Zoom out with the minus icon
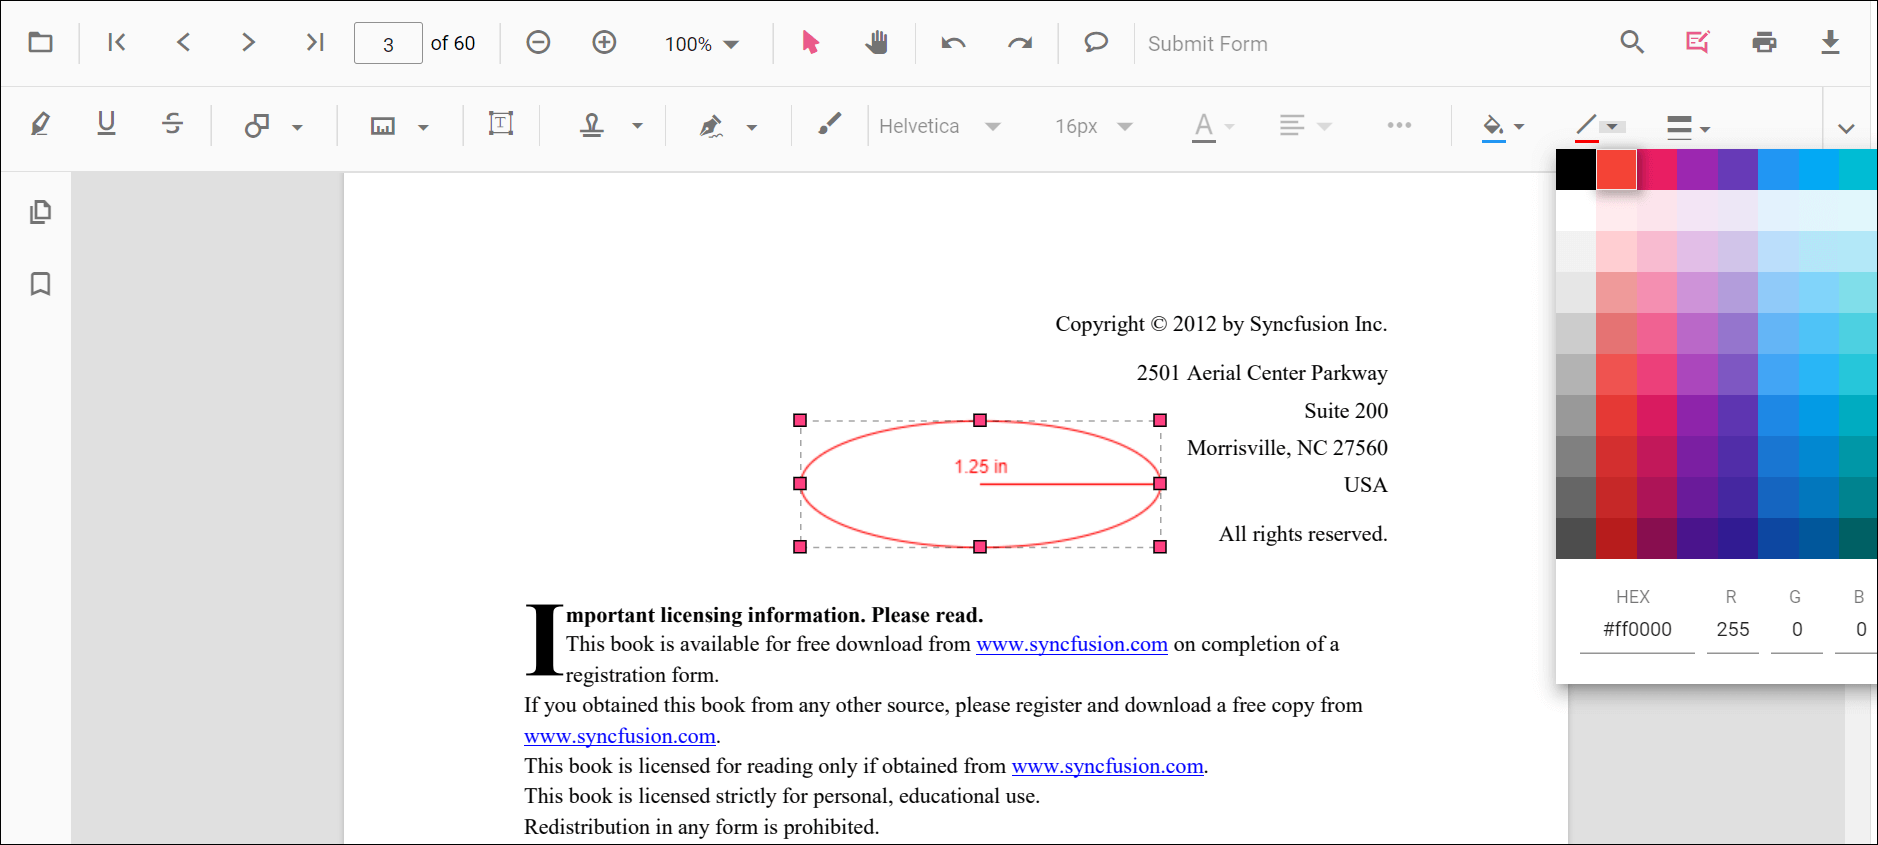Image resolution: width=1878 pixels, height=845 pixels. pos(538,43)
